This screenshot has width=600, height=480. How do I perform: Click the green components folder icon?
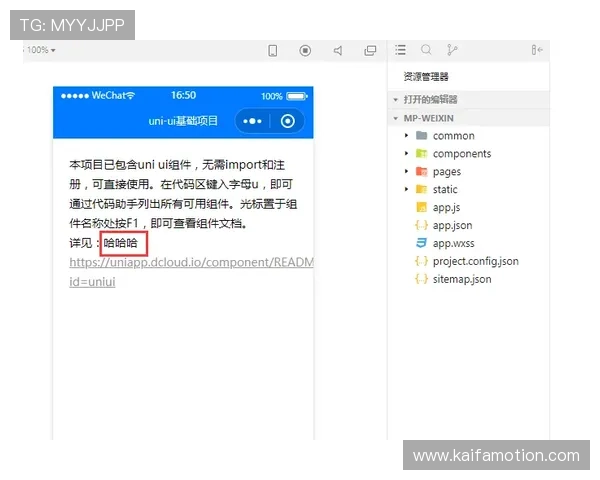[421, 153]
